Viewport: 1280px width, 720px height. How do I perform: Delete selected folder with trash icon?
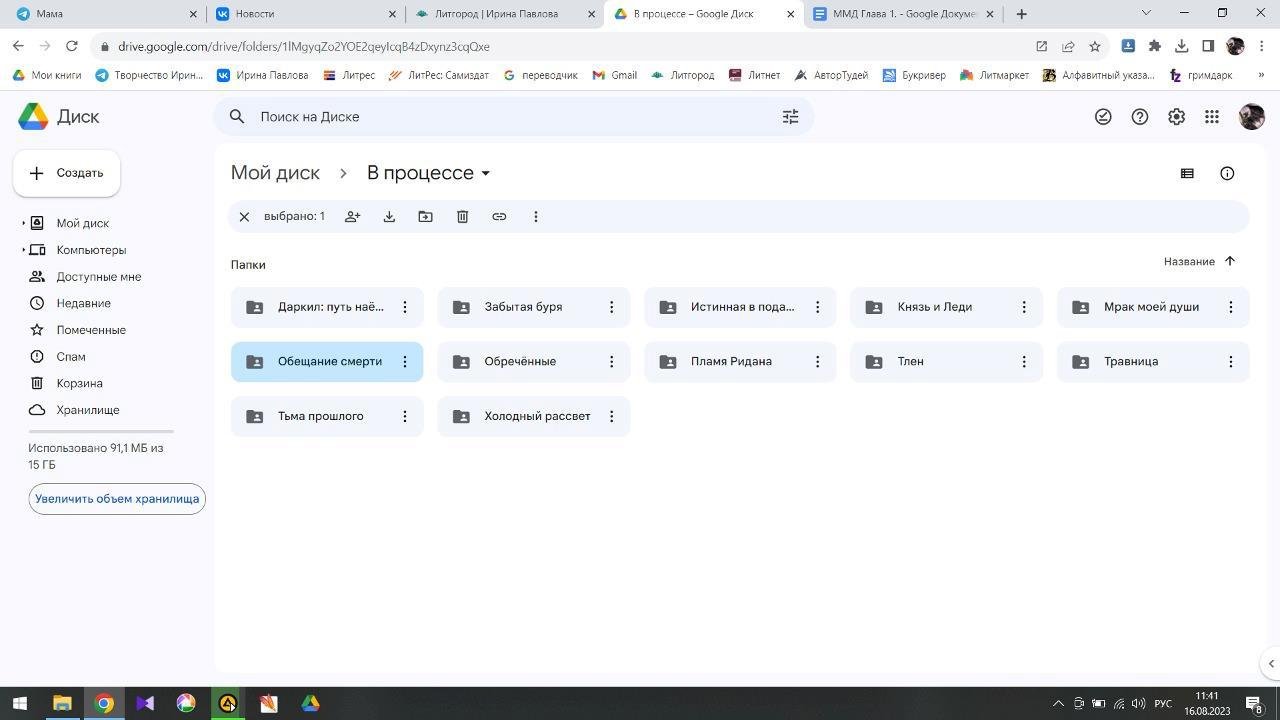click(462, 217)
